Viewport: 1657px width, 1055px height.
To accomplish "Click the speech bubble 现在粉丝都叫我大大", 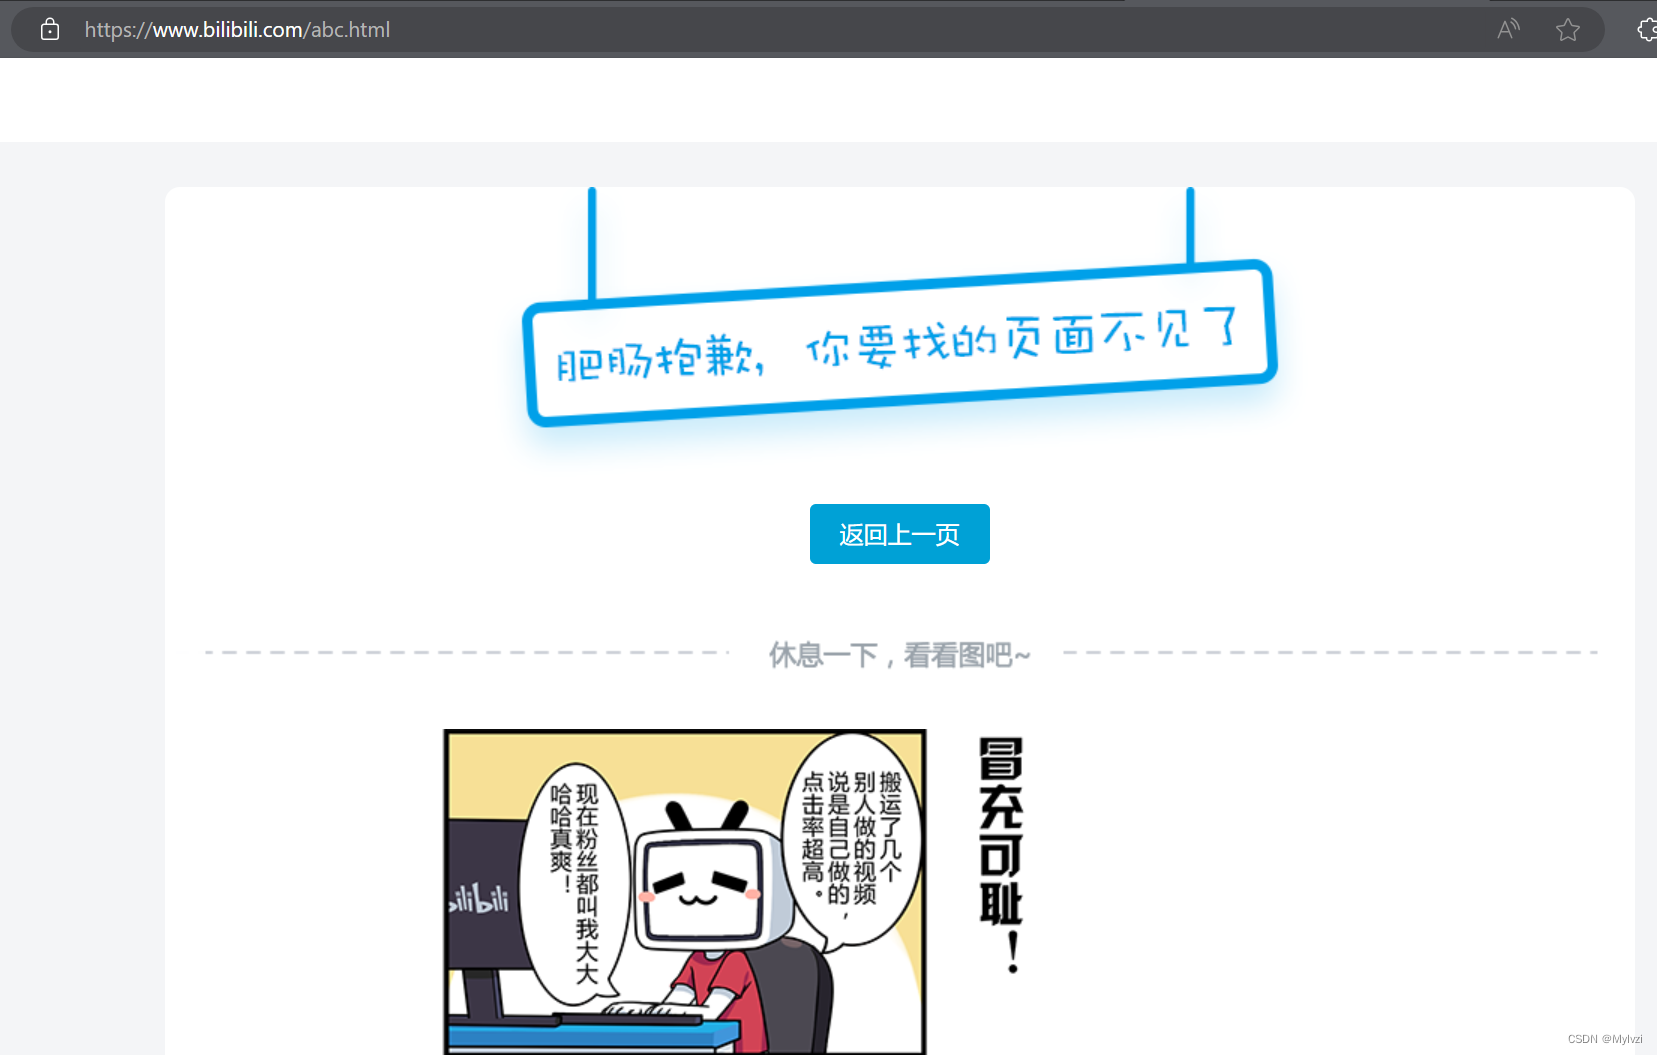I will (x=574, y=883).
